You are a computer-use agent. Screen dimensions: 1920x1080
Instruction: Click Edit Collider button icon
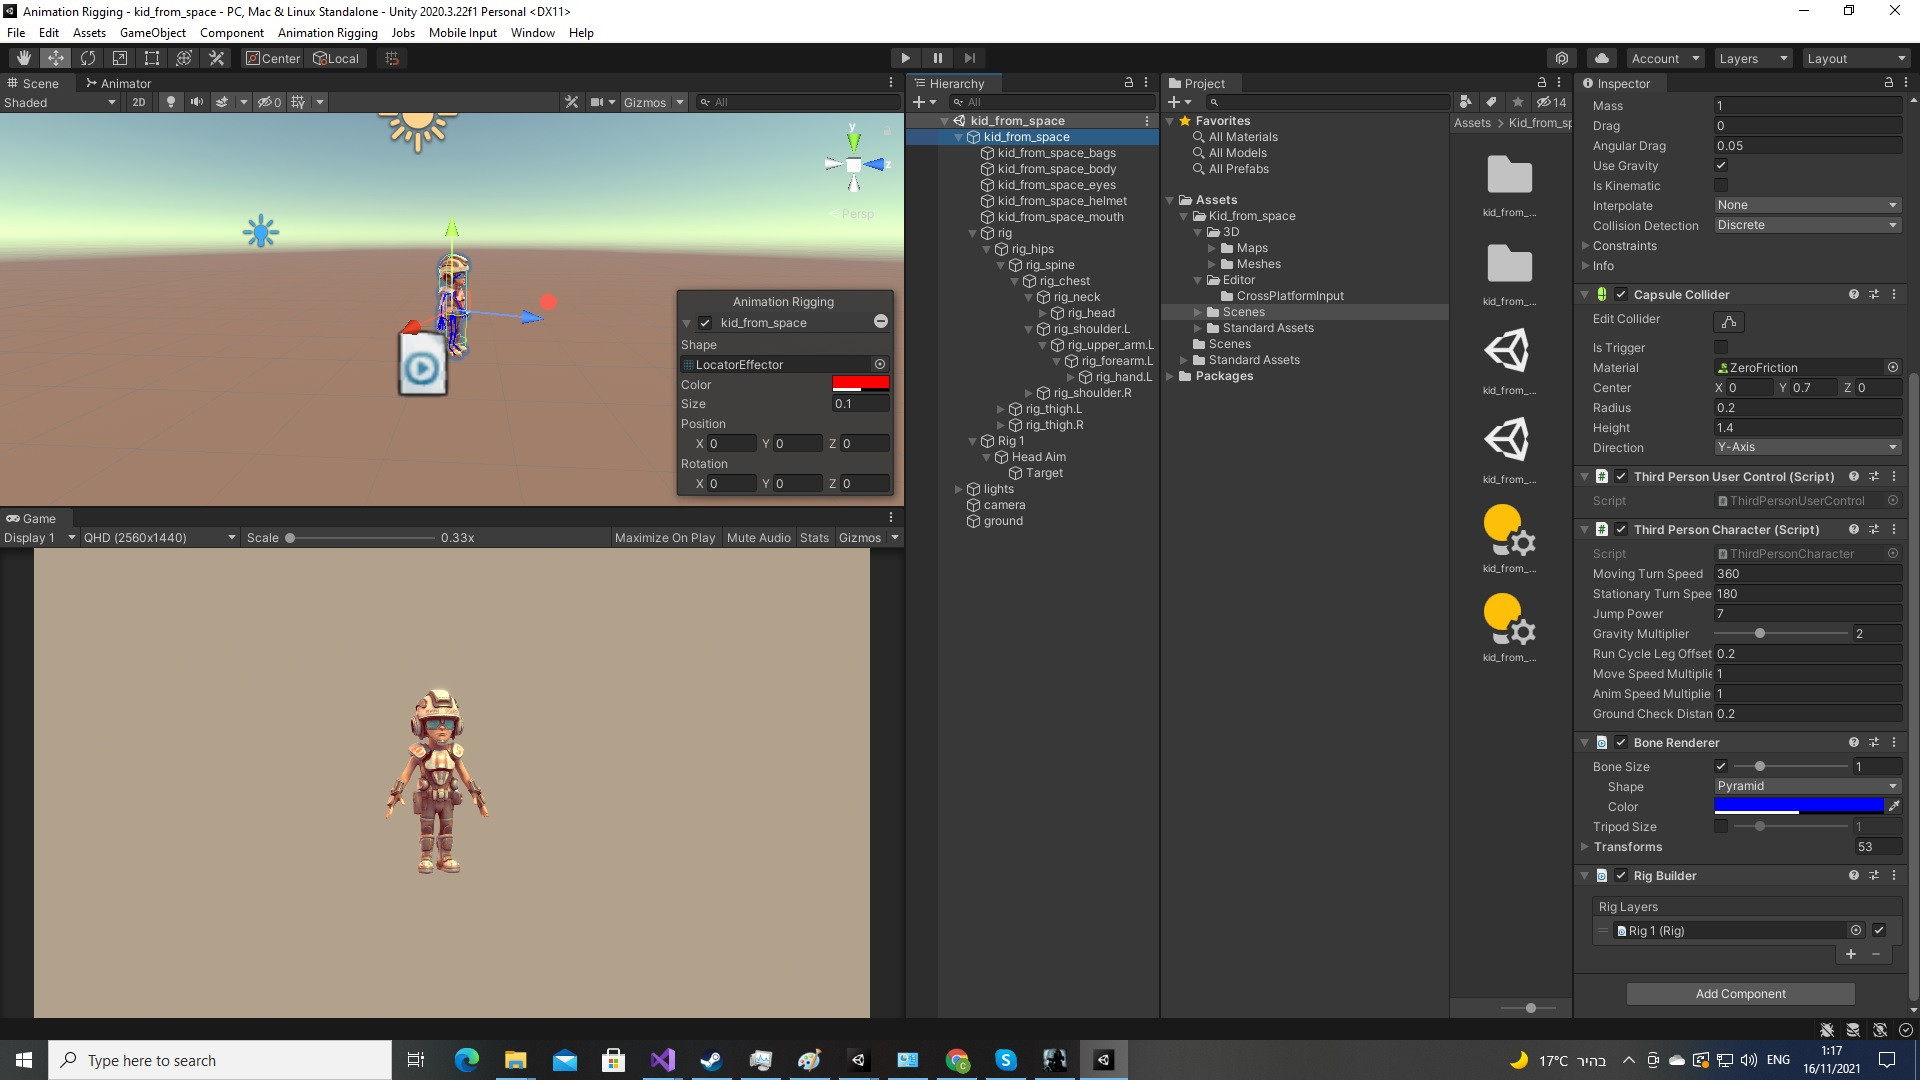(x=1728, y=321)
